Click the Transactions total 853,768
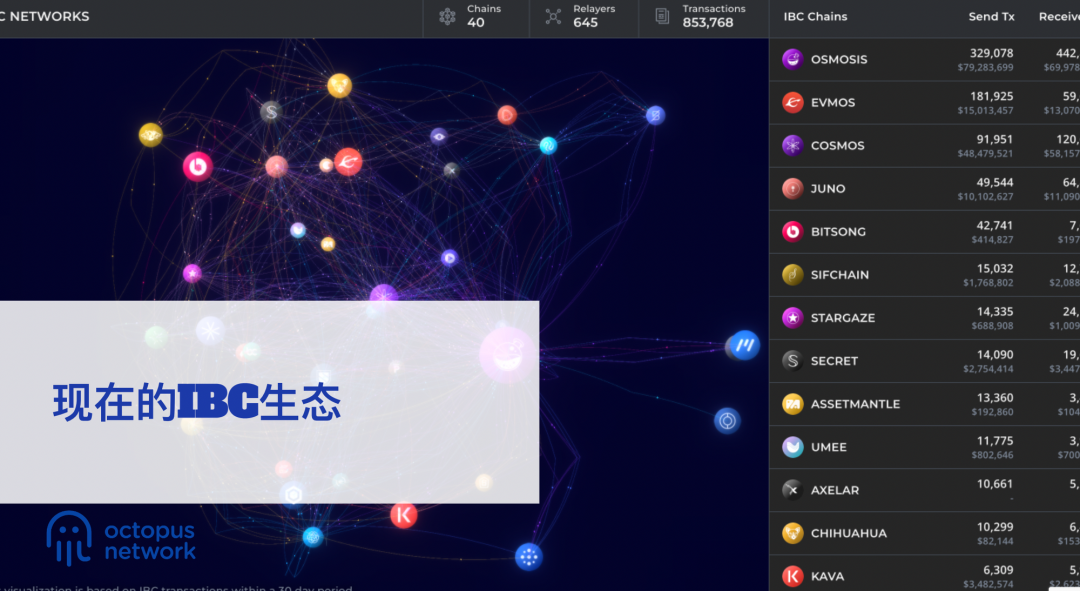This screenshot has height=591, width=1080. click(708, 23)
